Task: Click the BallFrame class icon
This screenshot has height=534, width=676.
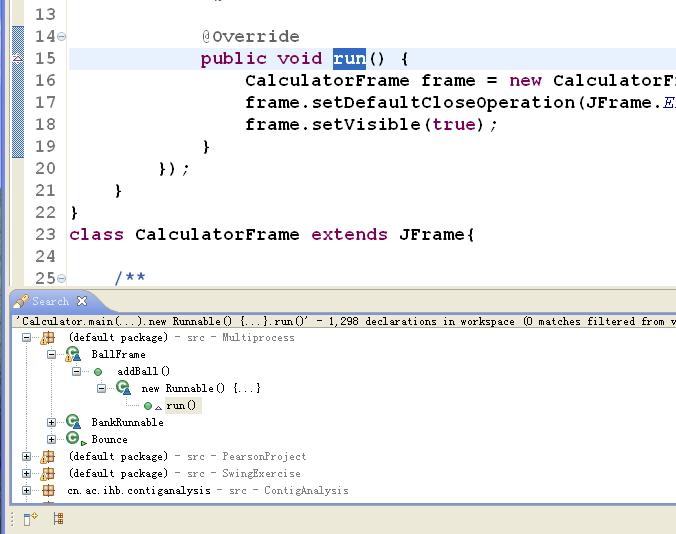Action: [73, 354]
